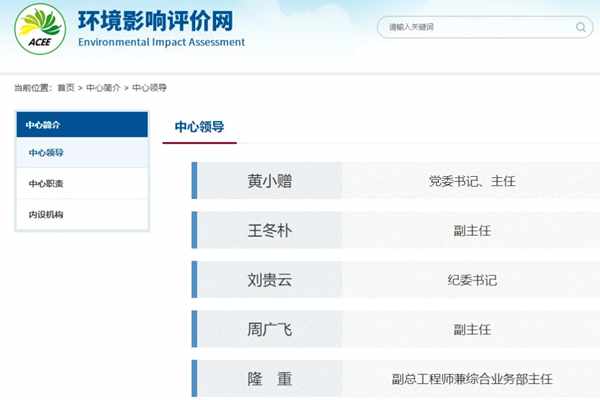The image size is (600, 400).
Task: Click the name 王冬朴
Action: (x=270, y=231)
